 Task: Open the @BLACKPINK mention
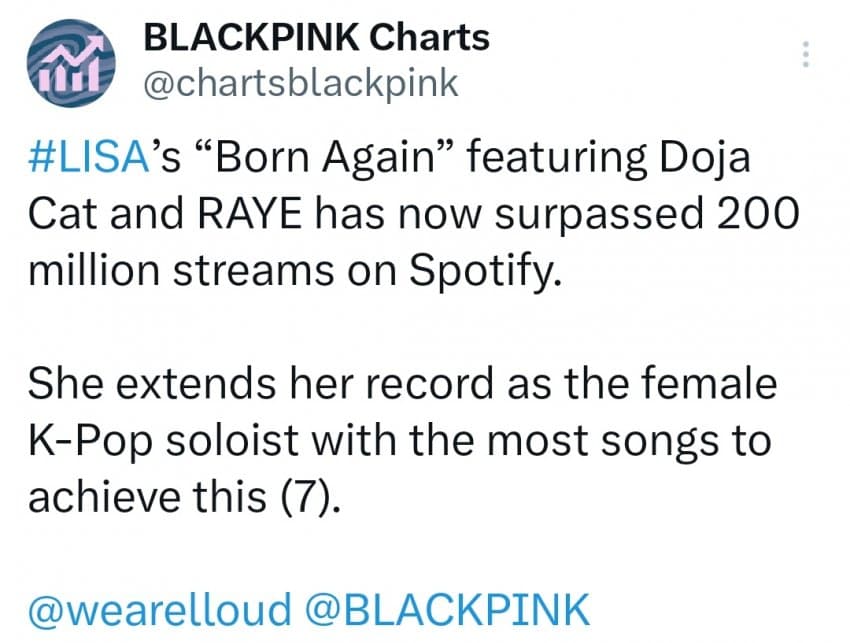point(447,610)
